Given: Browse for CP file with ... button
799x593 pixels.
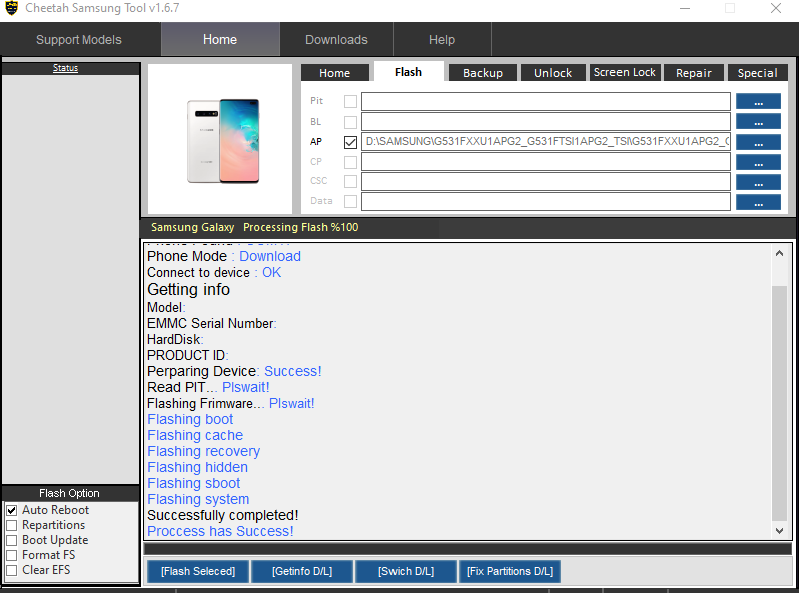Looking at the screenshot, I should point(758,162).
